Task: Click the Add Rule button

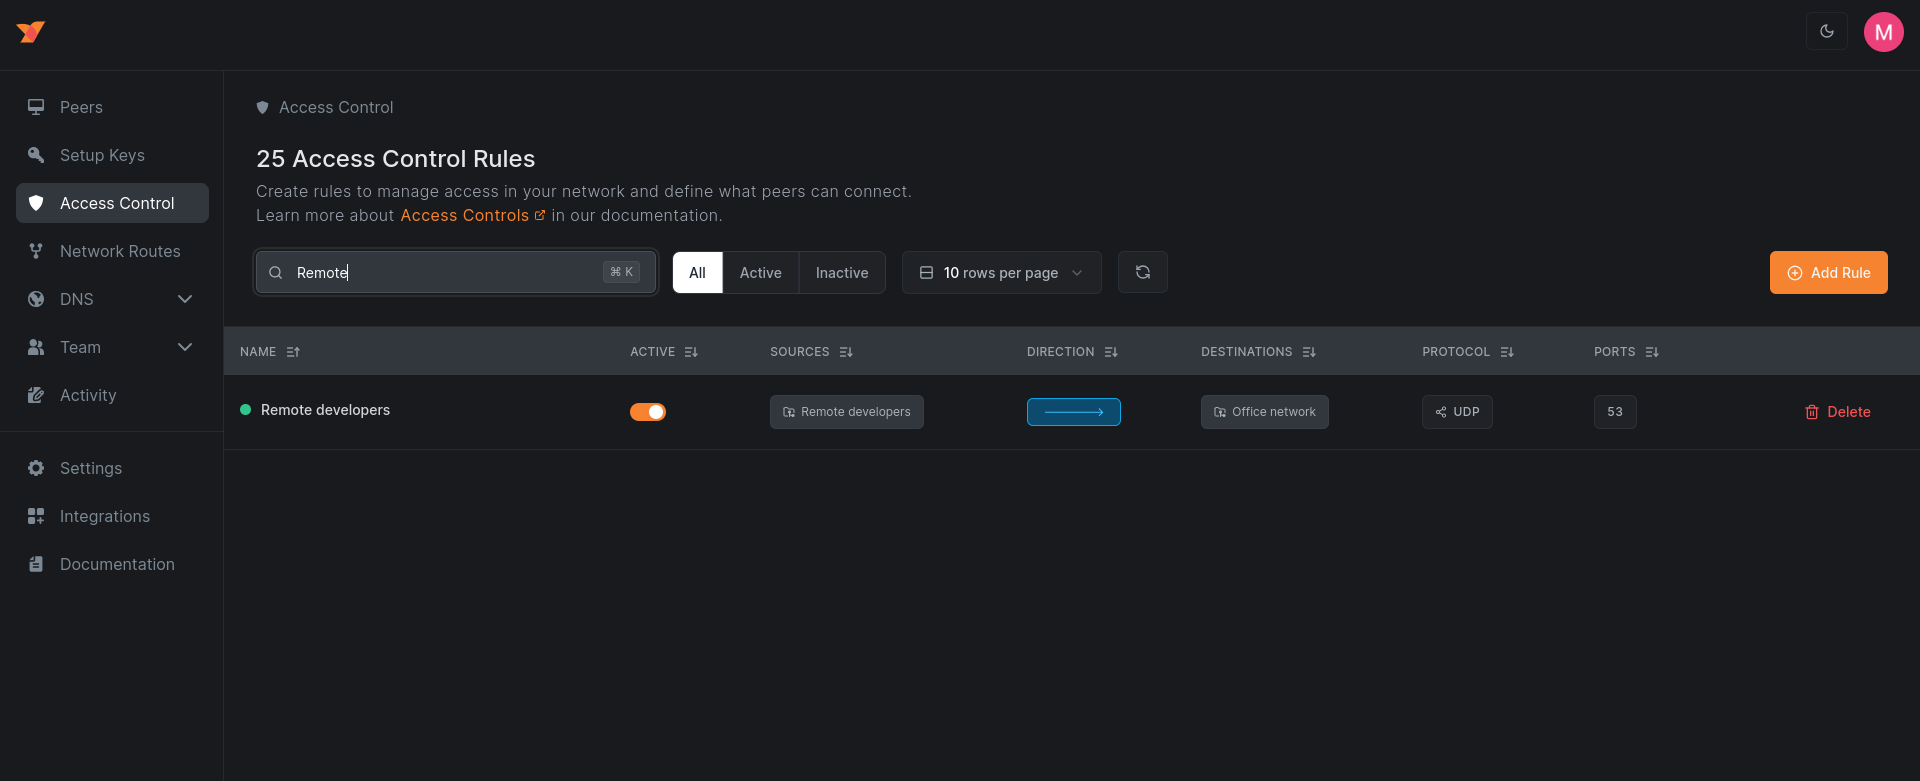Action: click(1828, 273)
